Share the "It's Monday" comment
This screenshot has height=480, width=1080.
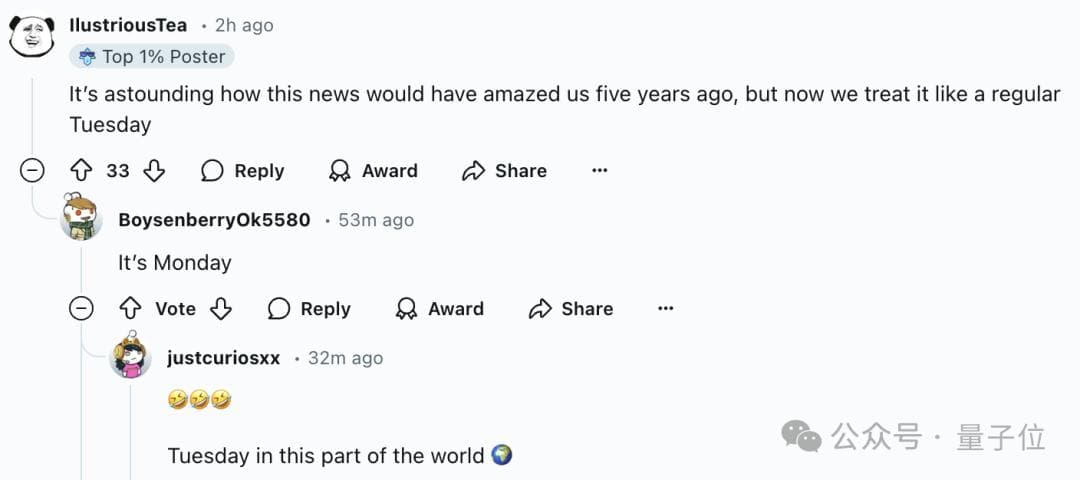pyautogui.click(x=571, y=309)
